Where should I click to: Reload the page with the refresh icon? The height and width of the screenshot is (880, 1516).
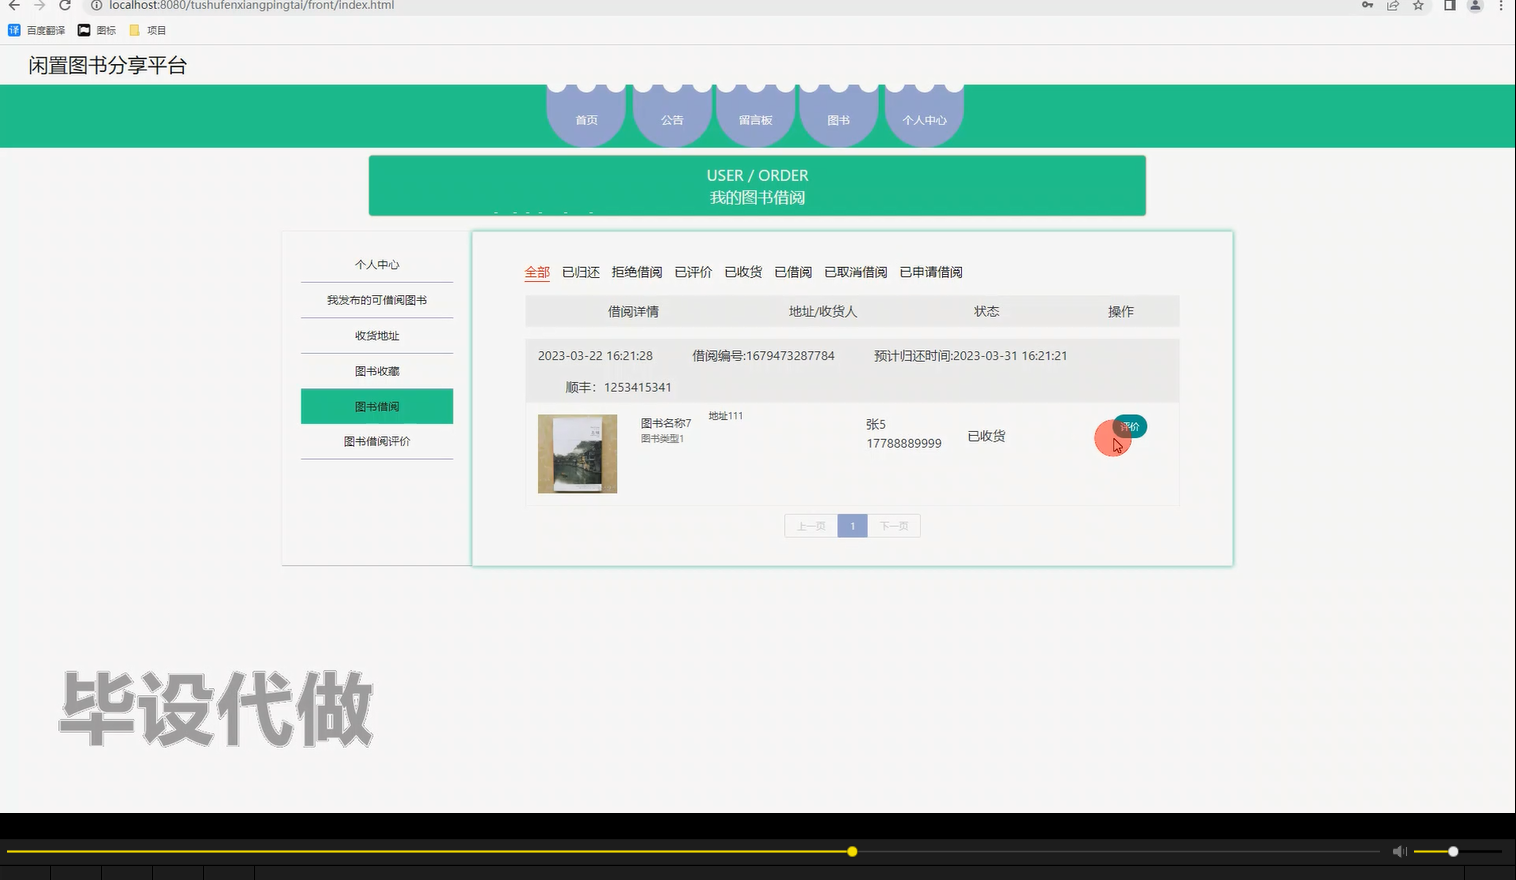point(65,6)
